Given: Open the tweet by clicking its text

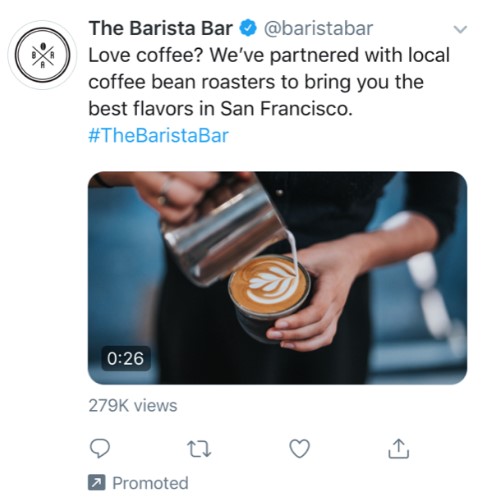Looking at the screenshot, I should 269,82.
